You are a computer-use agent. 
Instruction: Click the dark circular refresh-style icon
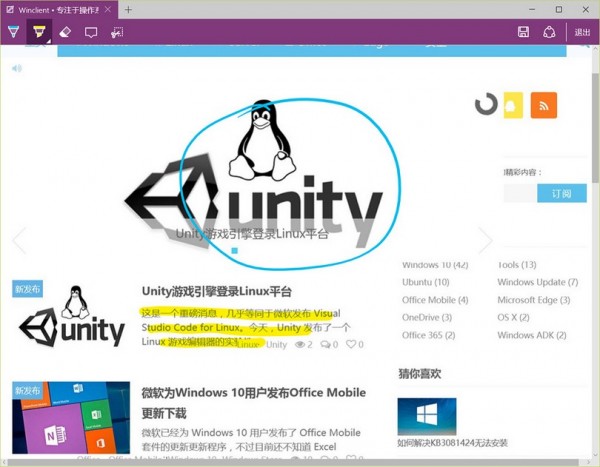click(486, 104)
